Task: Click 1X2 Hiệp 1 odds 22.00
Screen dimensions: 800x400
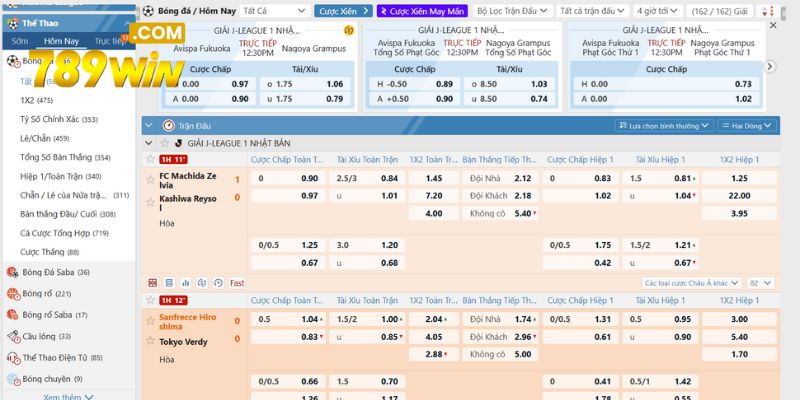Action: (x=739, y=195)
